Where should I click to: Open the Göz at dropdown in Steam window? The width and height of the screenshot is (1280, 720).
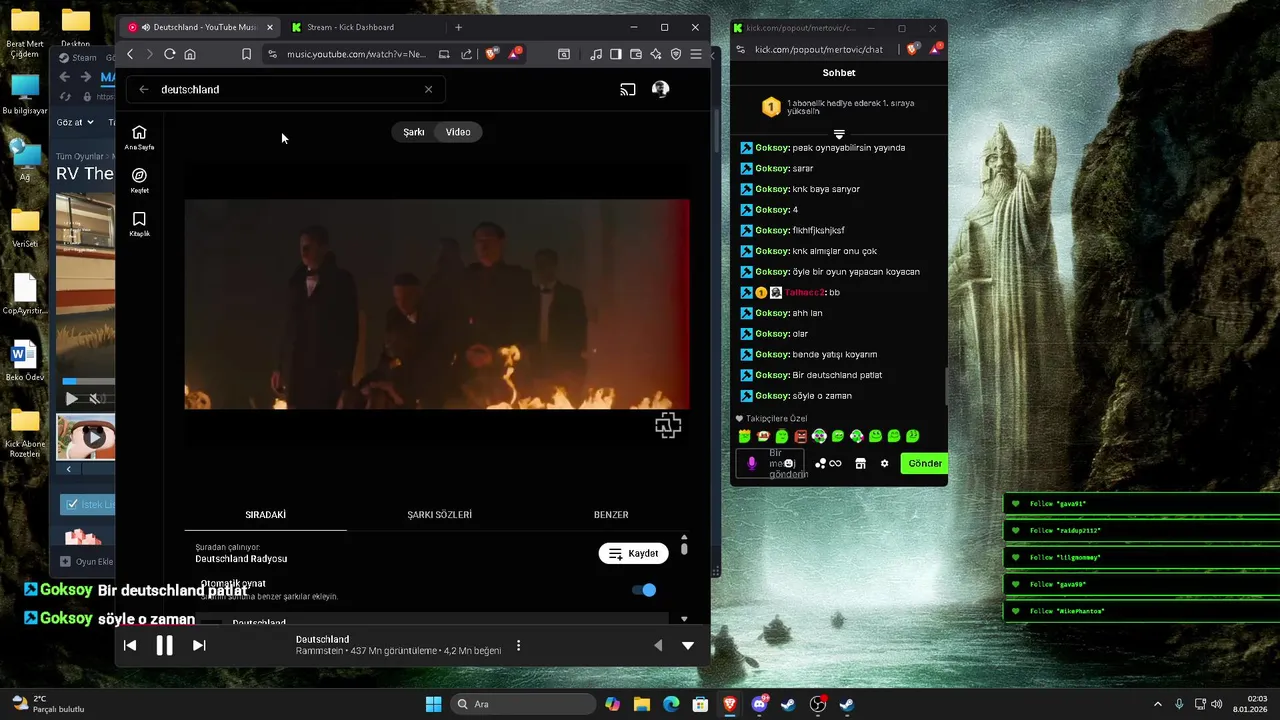tap(75, 122)
